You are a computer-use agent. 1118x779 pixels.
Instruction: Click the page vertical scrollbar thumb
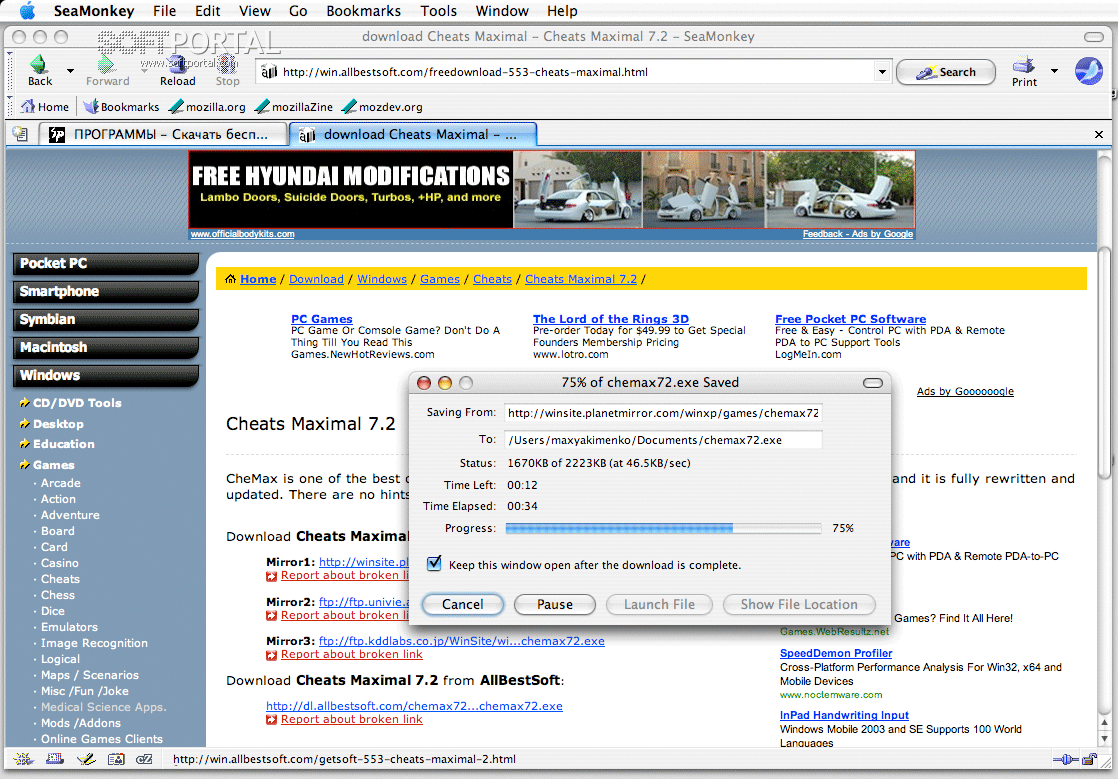click(1104, 363)
